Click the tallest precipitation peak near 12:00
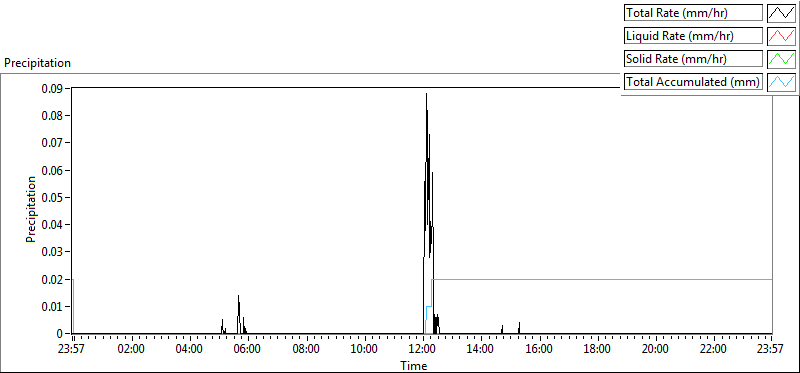The width and height of the screenshot is (800, 373). click(427, 95)
